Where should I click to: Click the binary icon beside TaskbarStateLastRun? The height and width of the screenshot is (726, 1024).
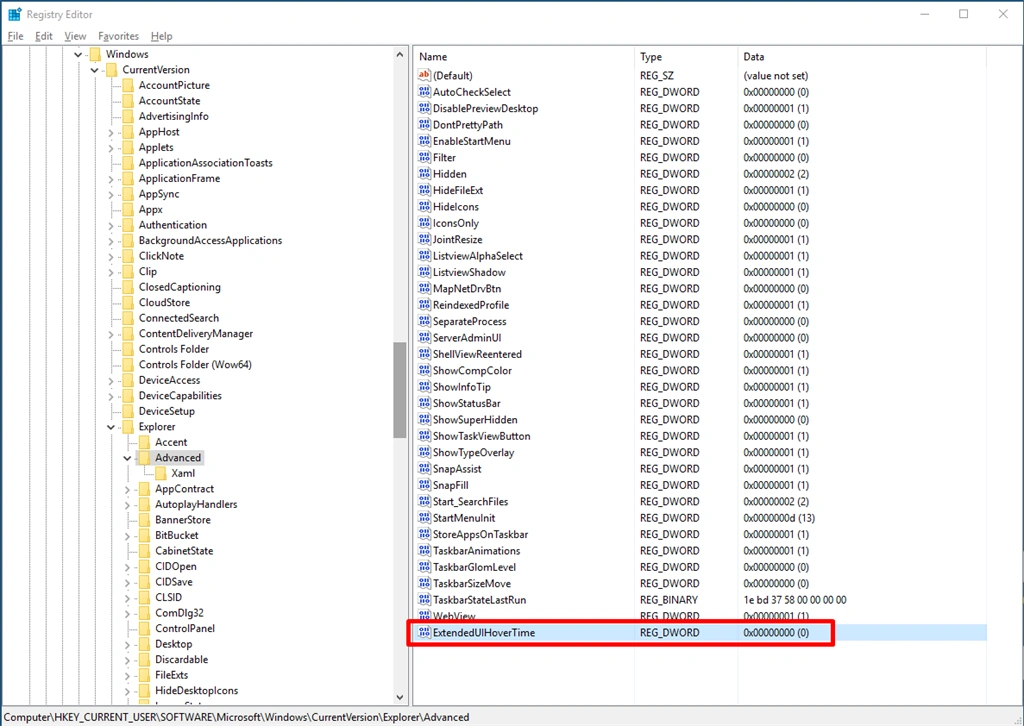(x=424, y=599)
